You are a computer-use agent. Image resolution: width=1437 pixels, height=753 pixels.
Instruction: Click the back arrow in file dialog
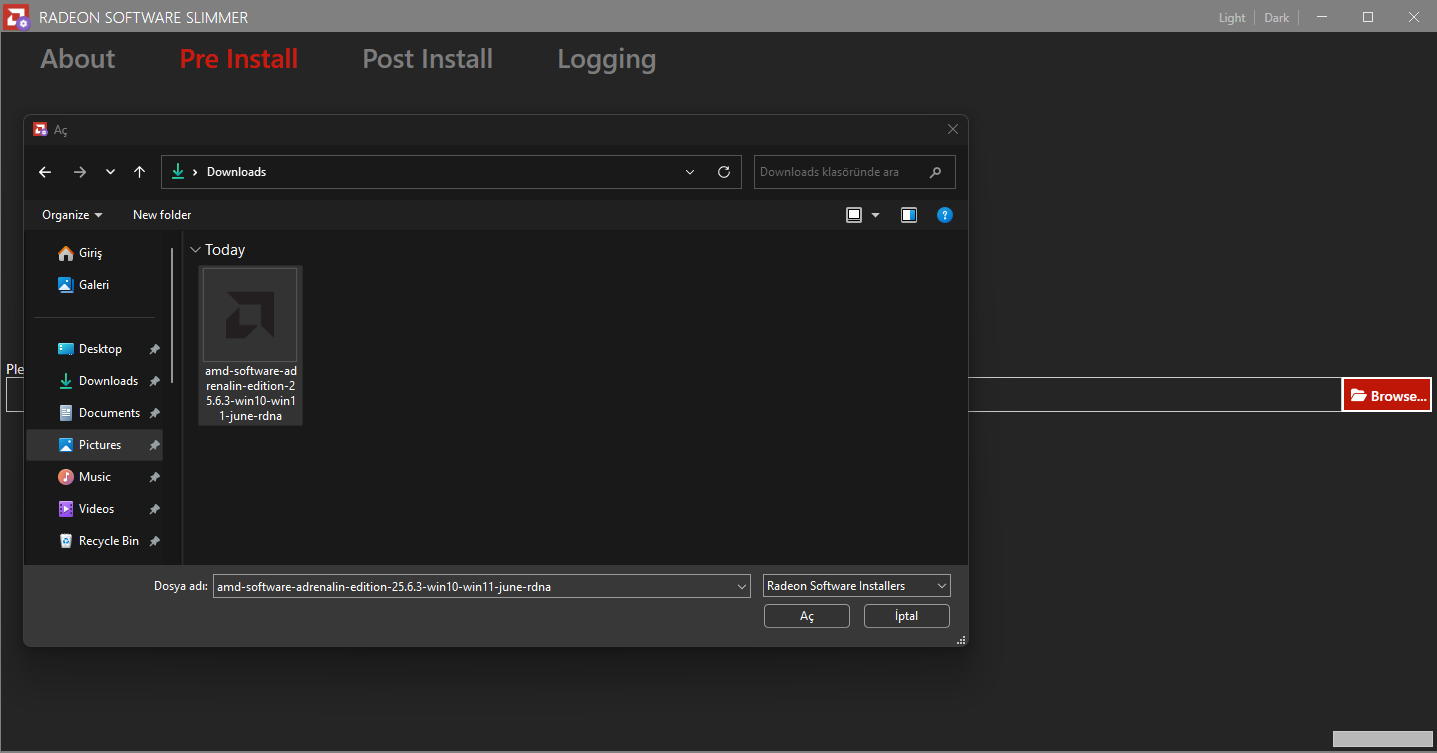pos(45,172)
